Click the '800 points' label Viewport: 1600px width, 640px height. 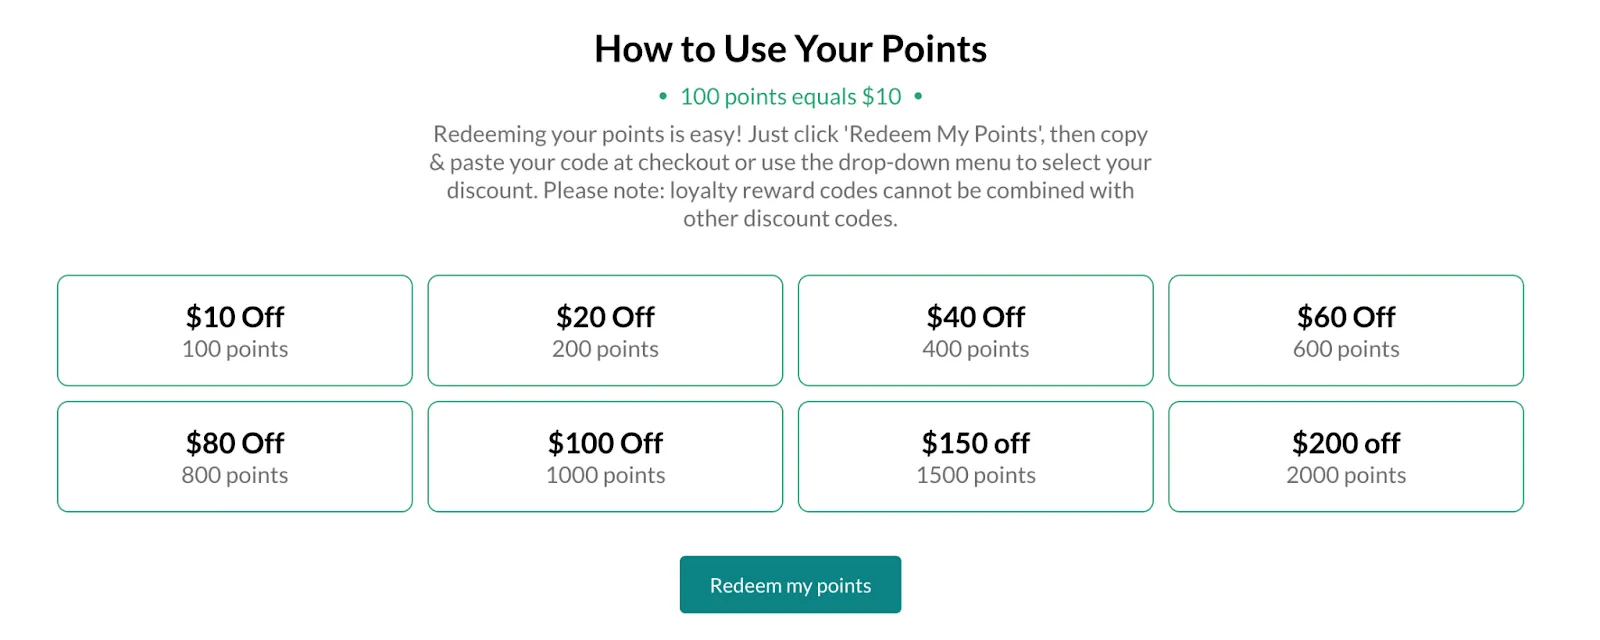click(x=235, y=475)
